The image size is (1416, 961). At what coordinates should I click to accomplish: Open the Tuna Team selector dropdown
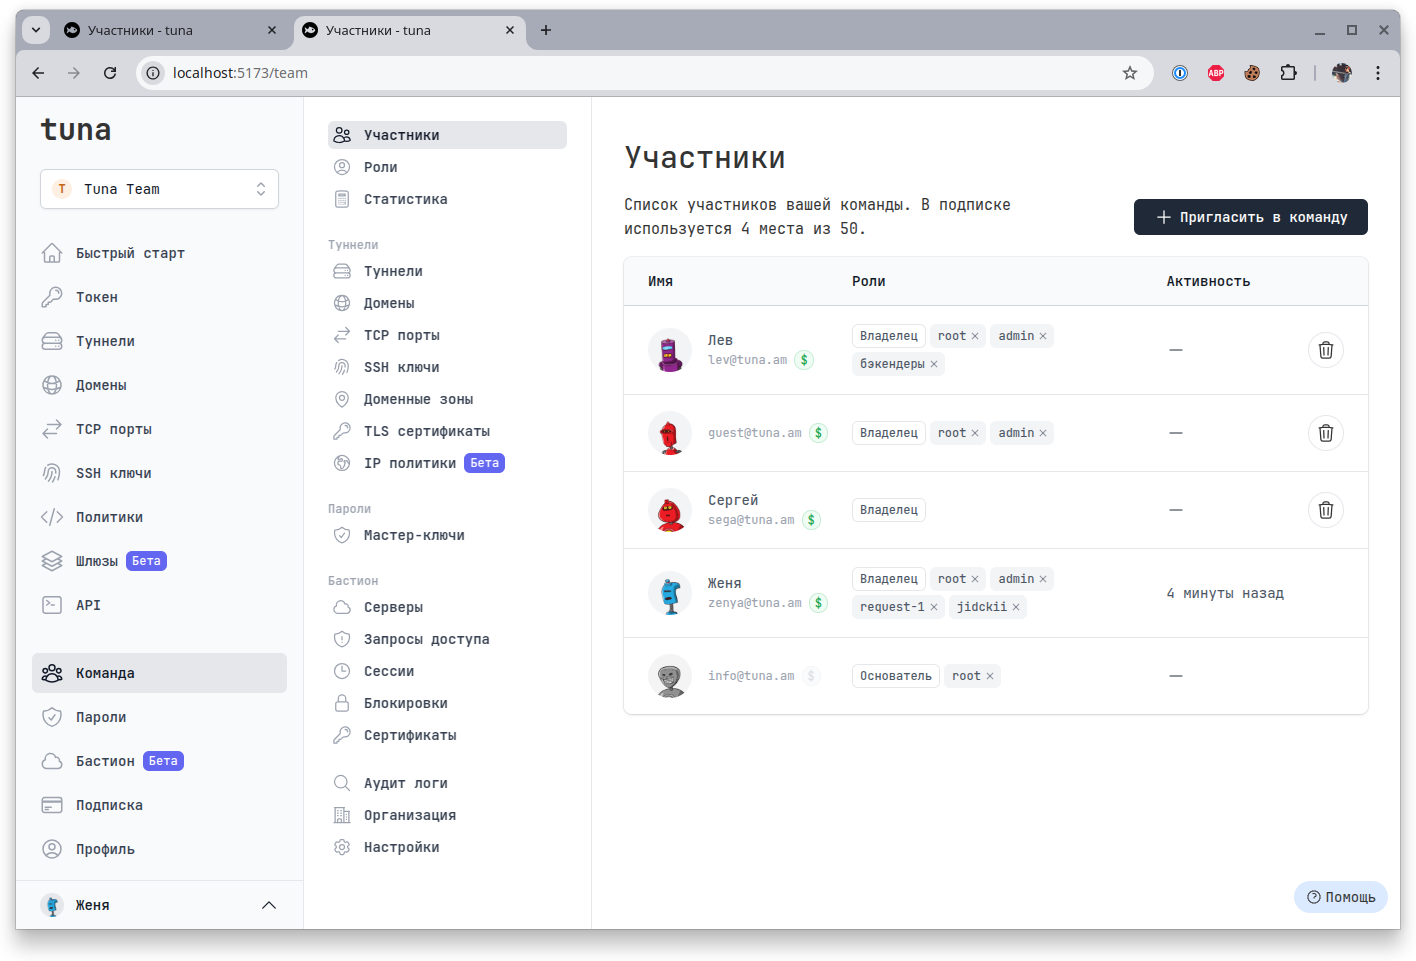coord(159,189)
